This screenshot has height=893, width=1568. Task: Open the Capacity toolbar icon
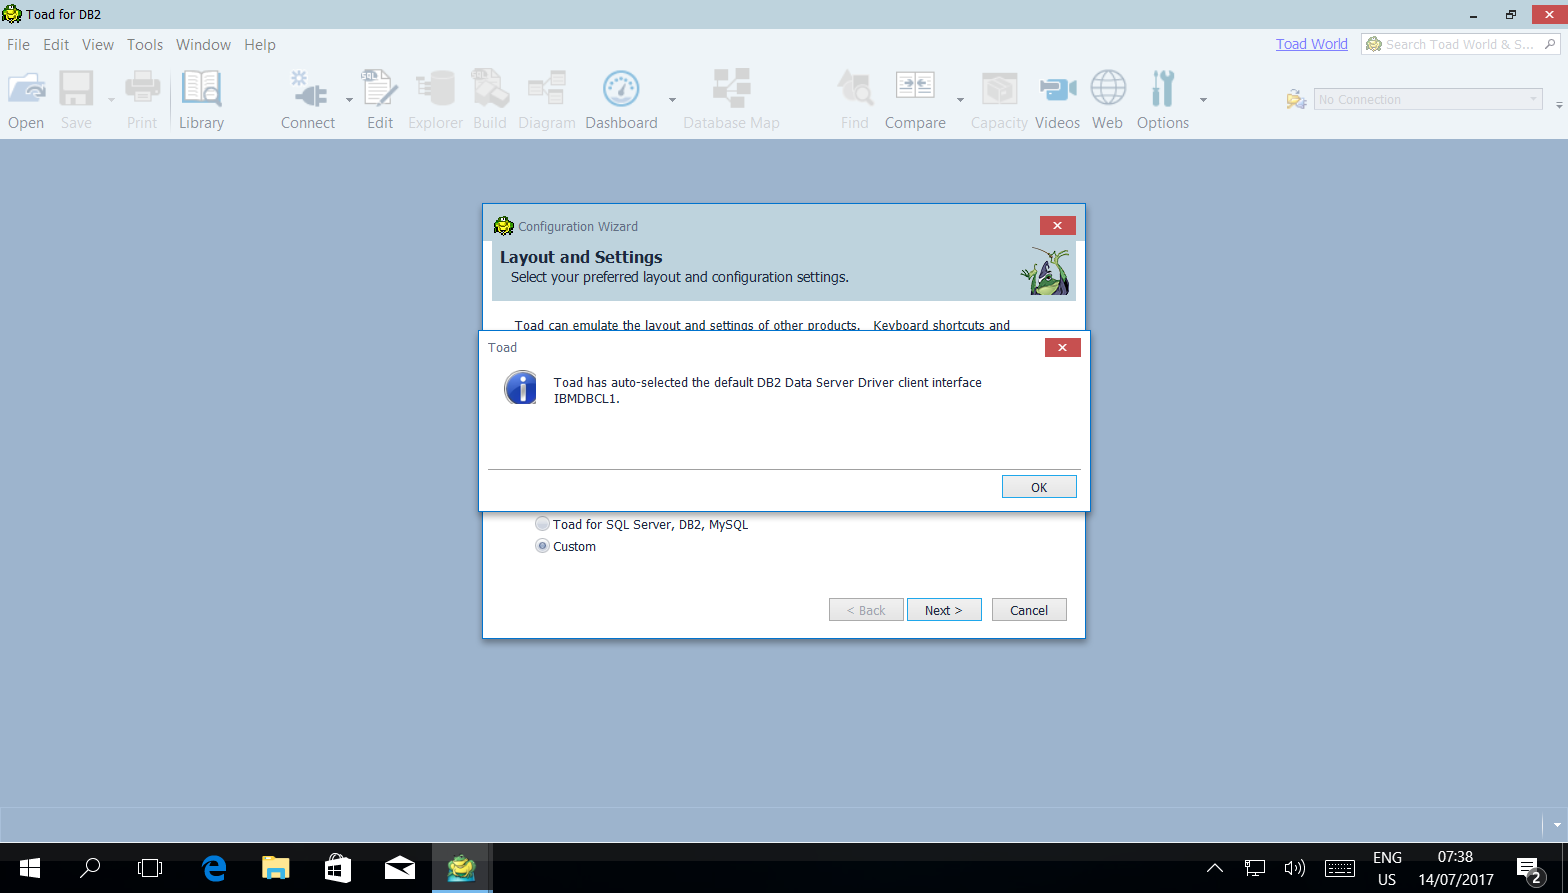point(999,89)
